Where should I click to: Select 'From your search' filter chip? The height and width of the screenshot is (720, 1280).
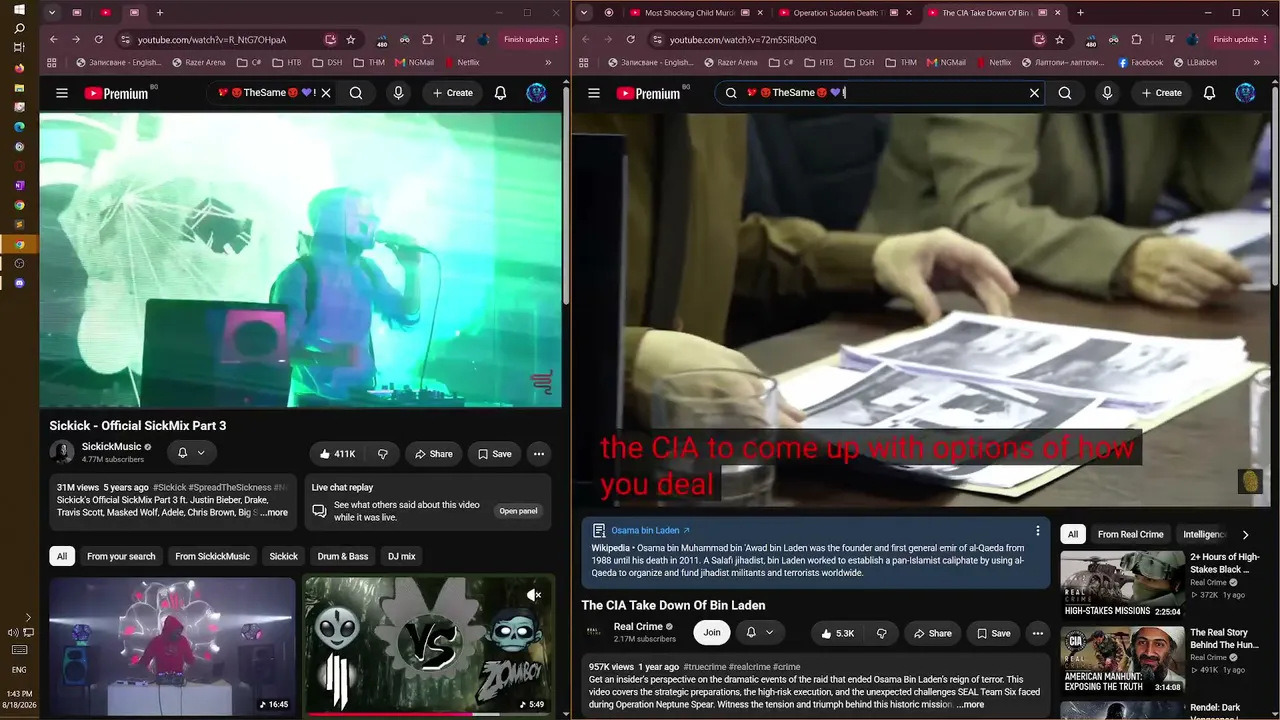121,556
